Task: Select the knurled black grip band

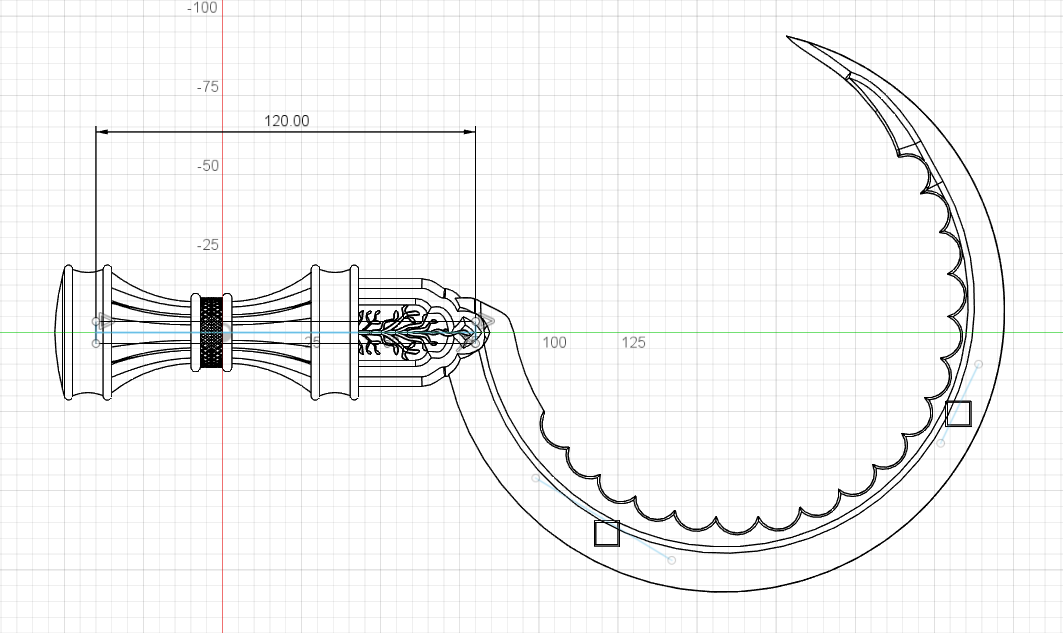Action: tap(212, 333)
